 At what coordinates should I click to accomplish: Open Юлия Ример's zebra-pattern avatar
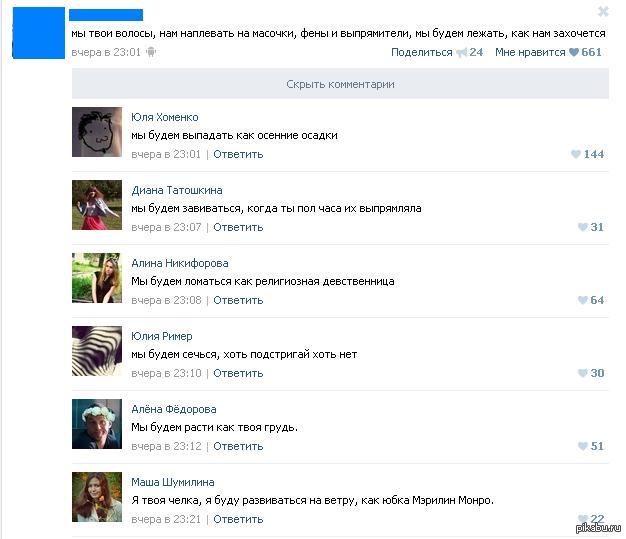[97, 351]
